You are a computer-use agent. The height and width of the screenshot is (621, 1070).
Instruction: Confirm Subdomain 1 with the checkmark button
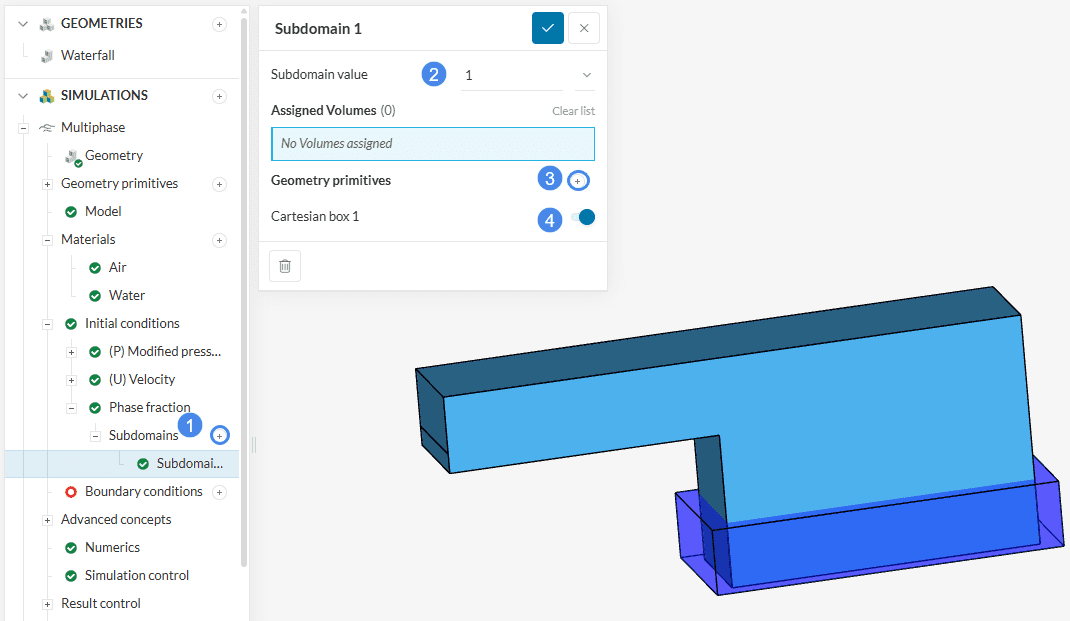coord(548,28)
